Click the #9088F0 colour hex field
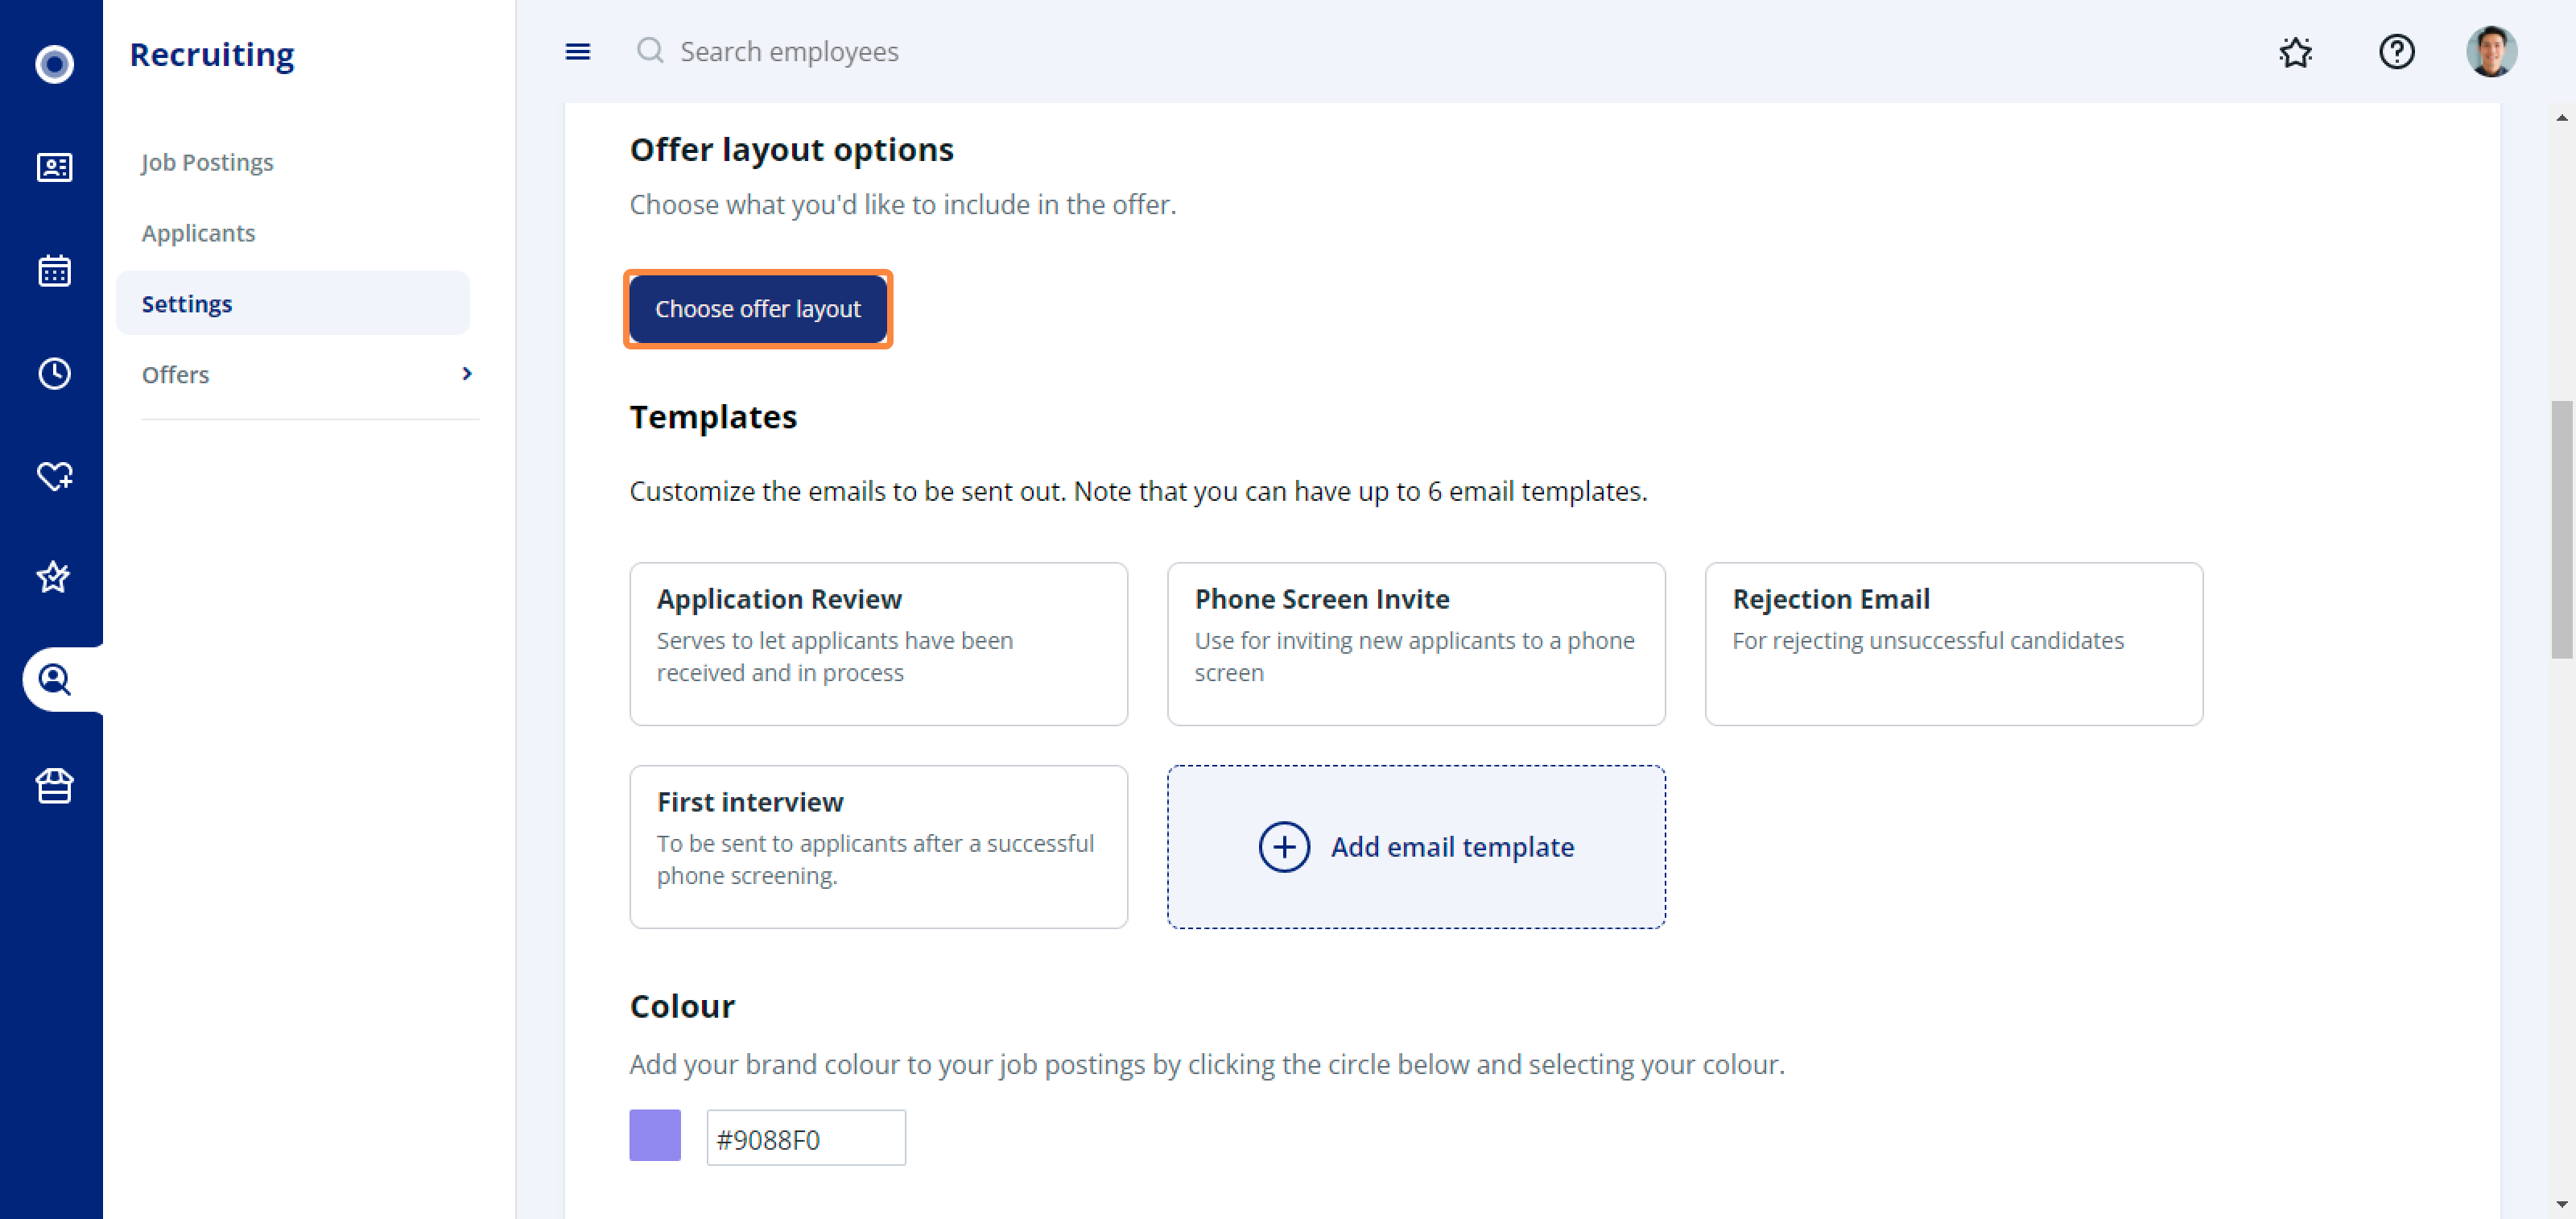This screenshot has width=2576, height=1219. coord(806,1138)
